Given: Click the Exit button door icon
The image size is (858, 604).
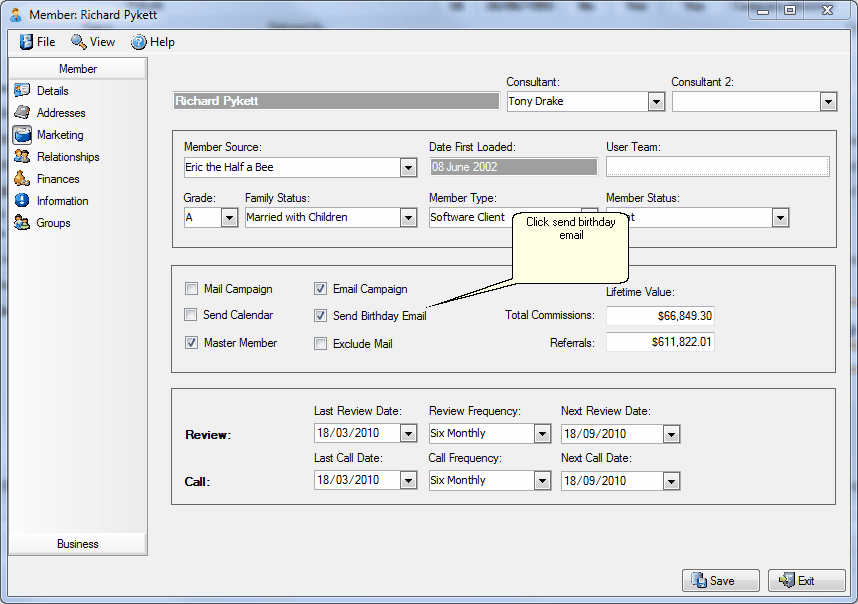Looking at the screenshot, I should coord(786,580).
